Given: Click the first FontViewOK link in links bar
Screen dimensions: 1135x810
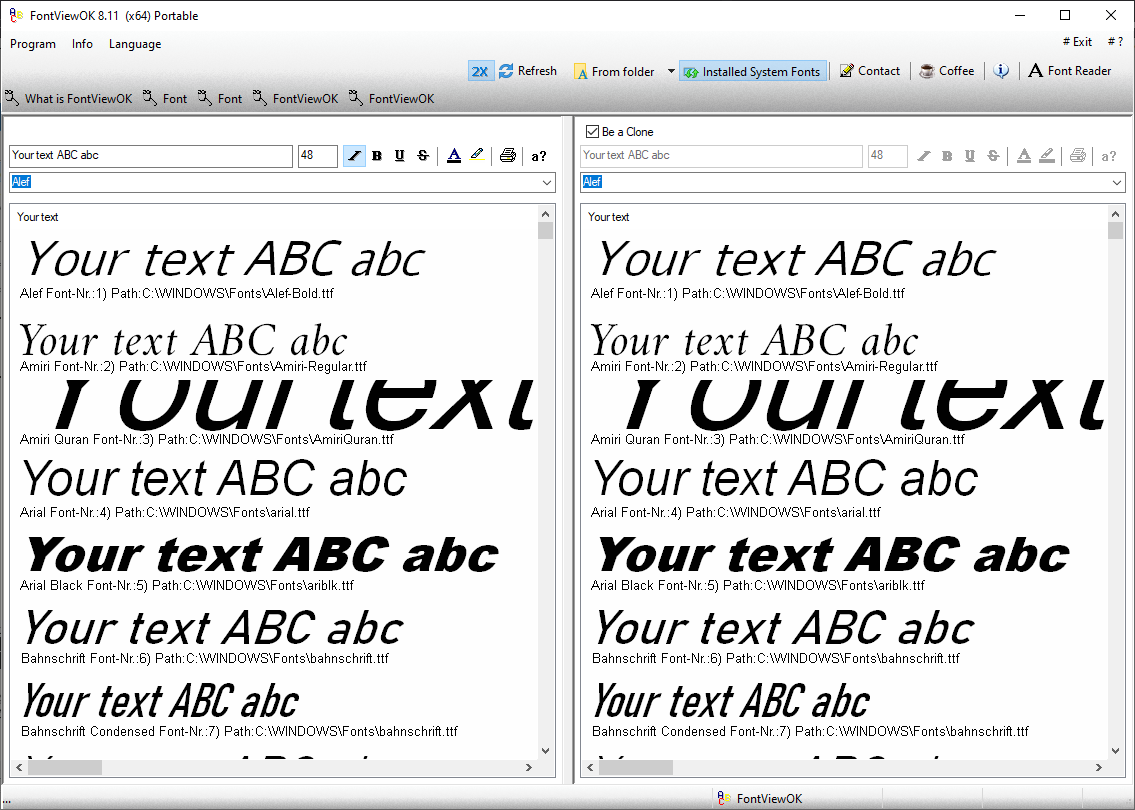Looking at the screenshot, I should pyautogui.click(x=296, y=98).
